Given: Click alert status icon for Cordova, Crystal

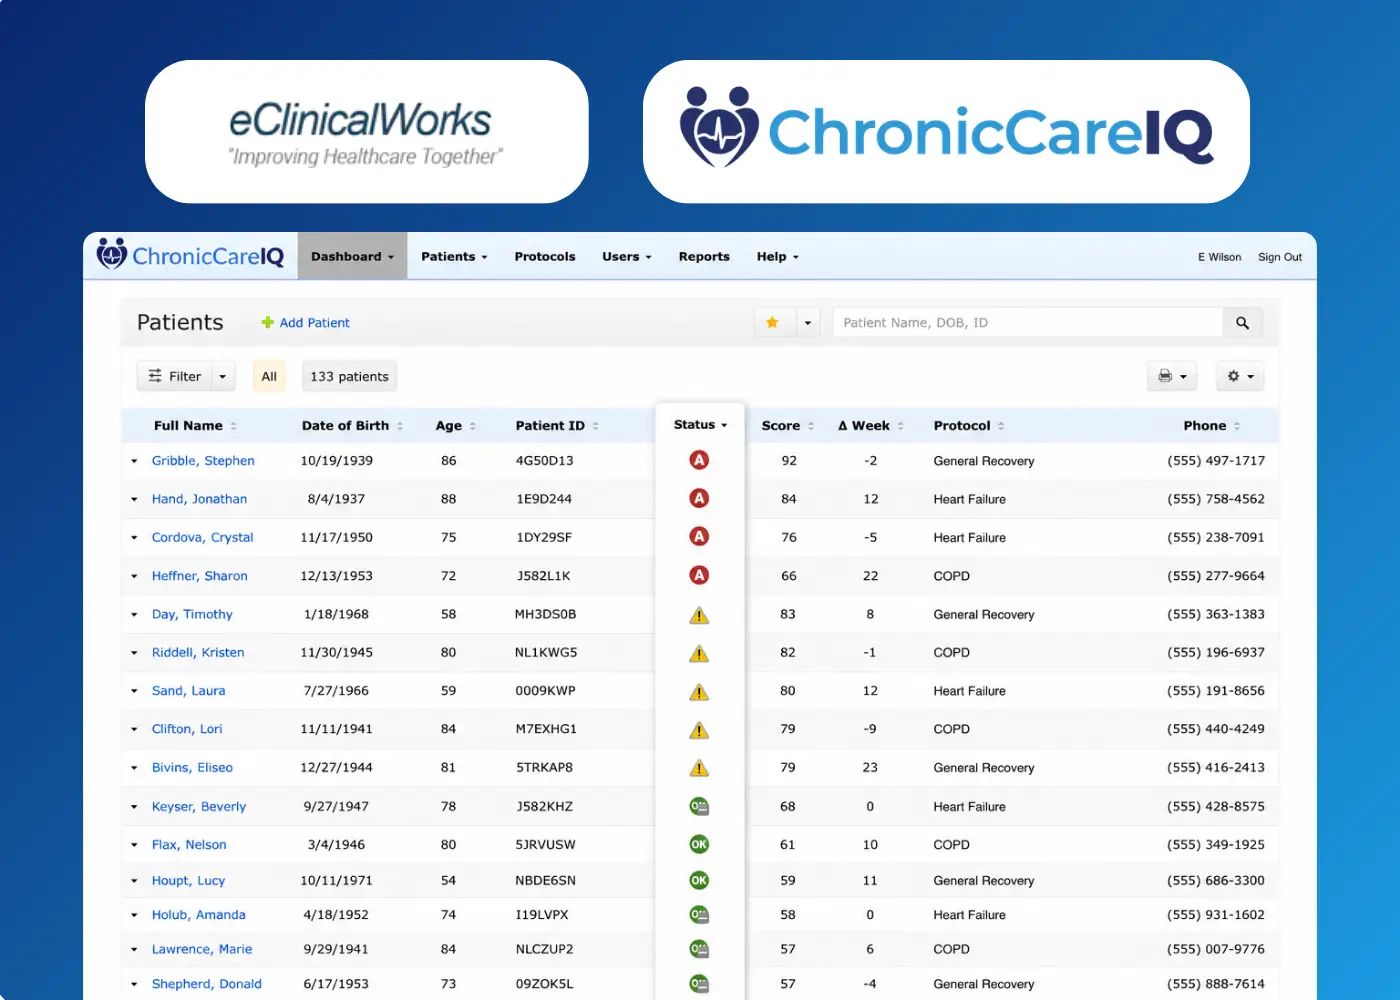Looking at the screenshot, I should (699, 537).
